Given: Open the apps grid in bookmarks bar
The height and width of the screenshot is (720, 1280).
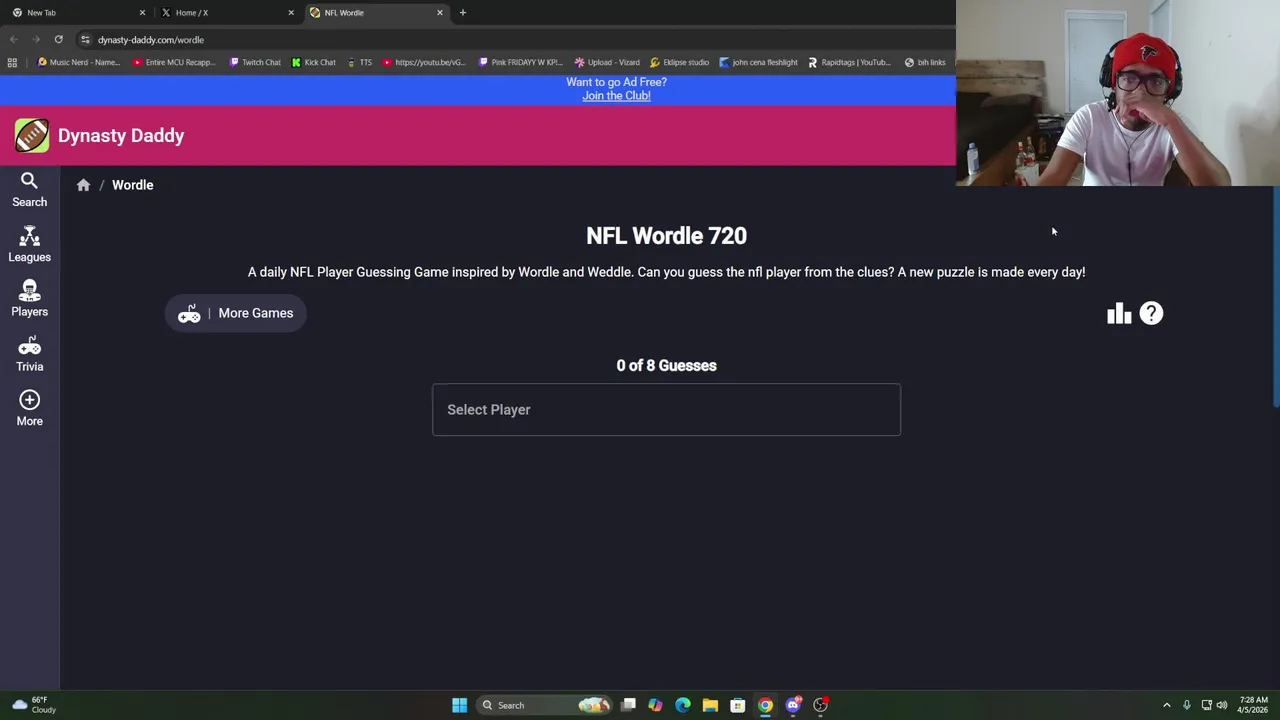Looking at the screenshot, I should (x=12, y=62).
